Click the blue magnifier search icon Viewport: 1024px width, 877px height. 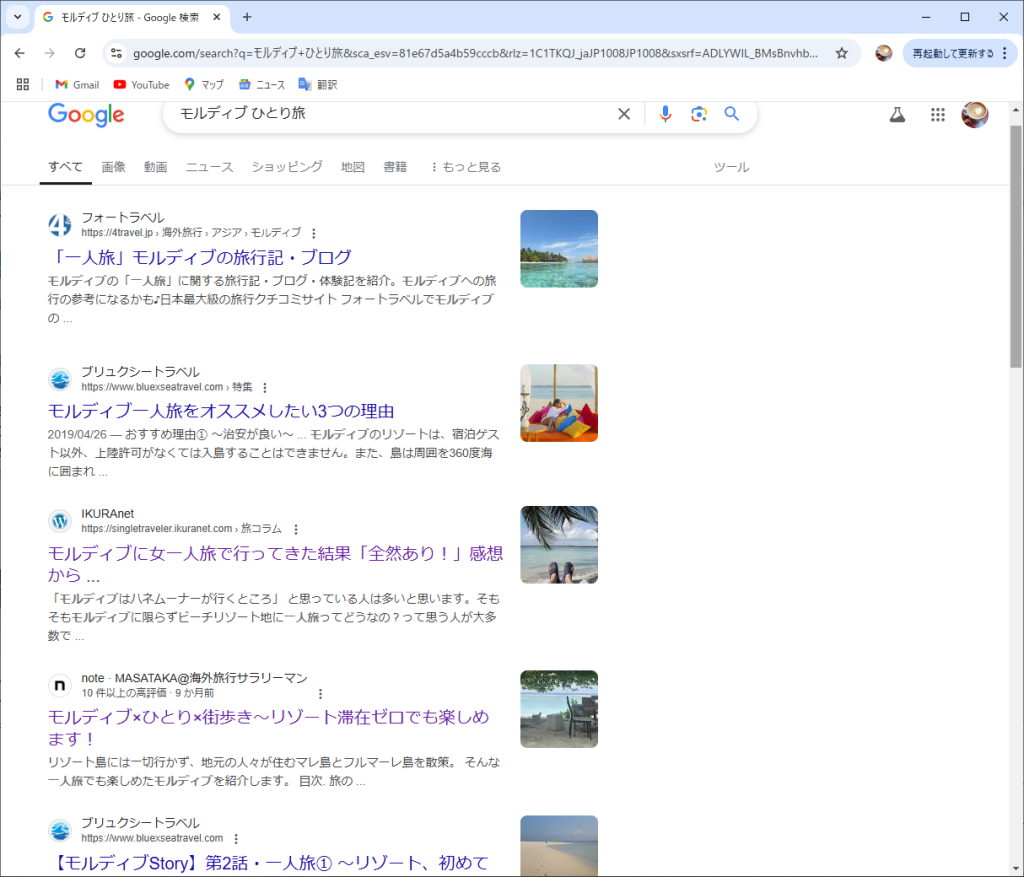tap(732, 114)
